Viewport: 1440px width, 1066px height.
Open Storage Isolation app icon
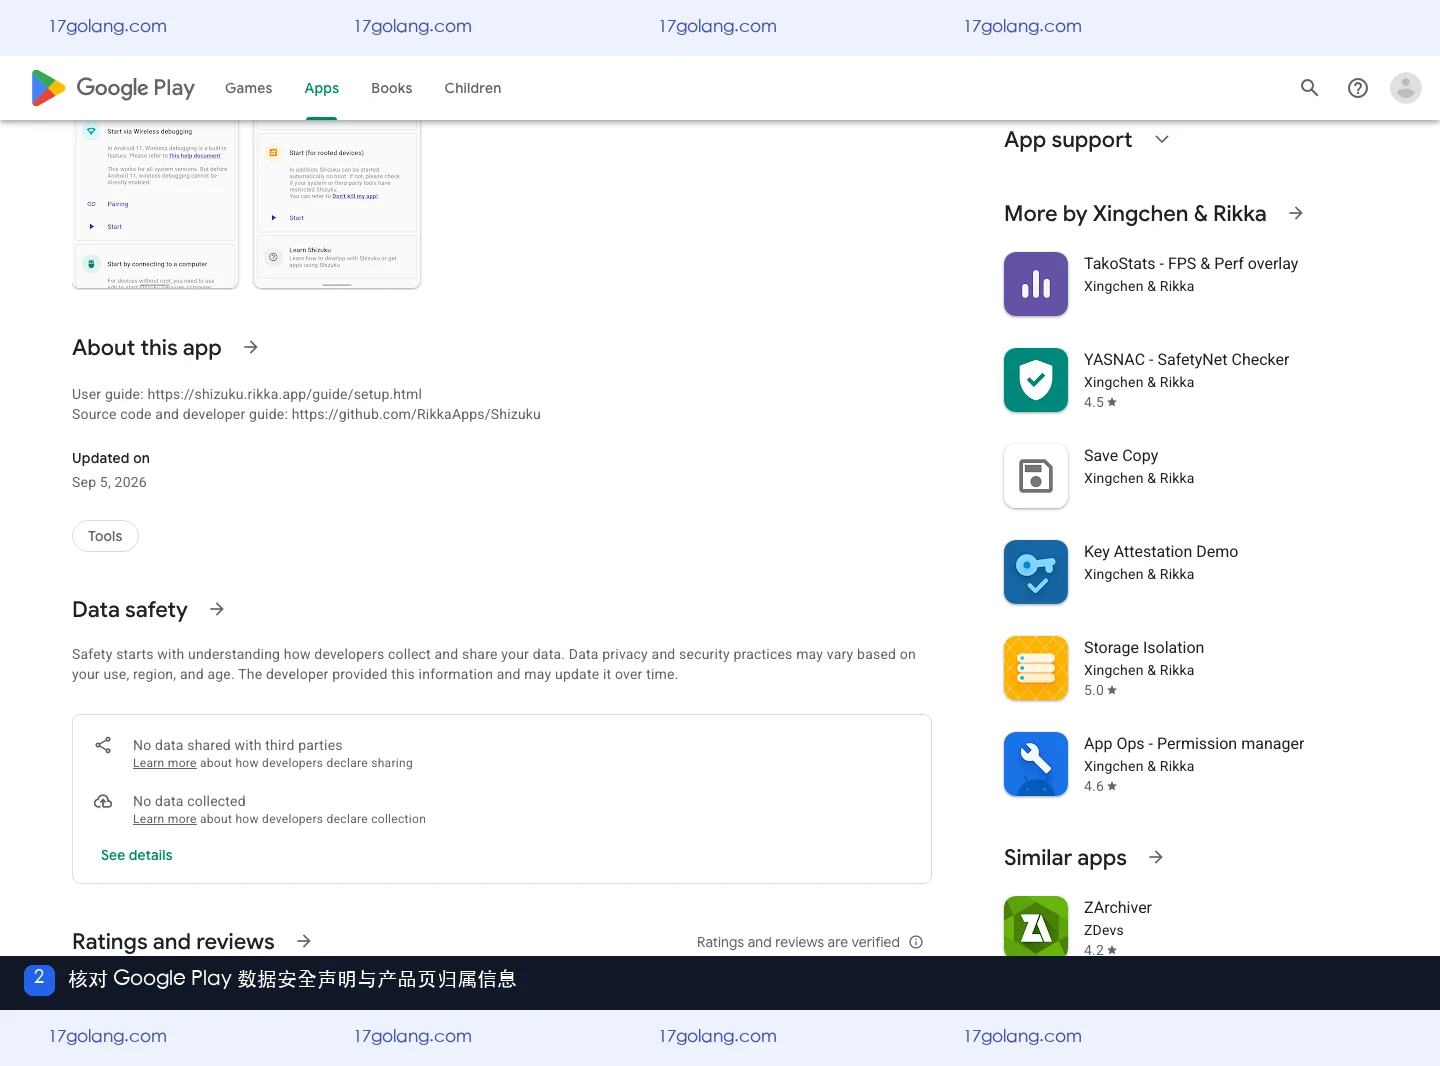(1036, 668)
